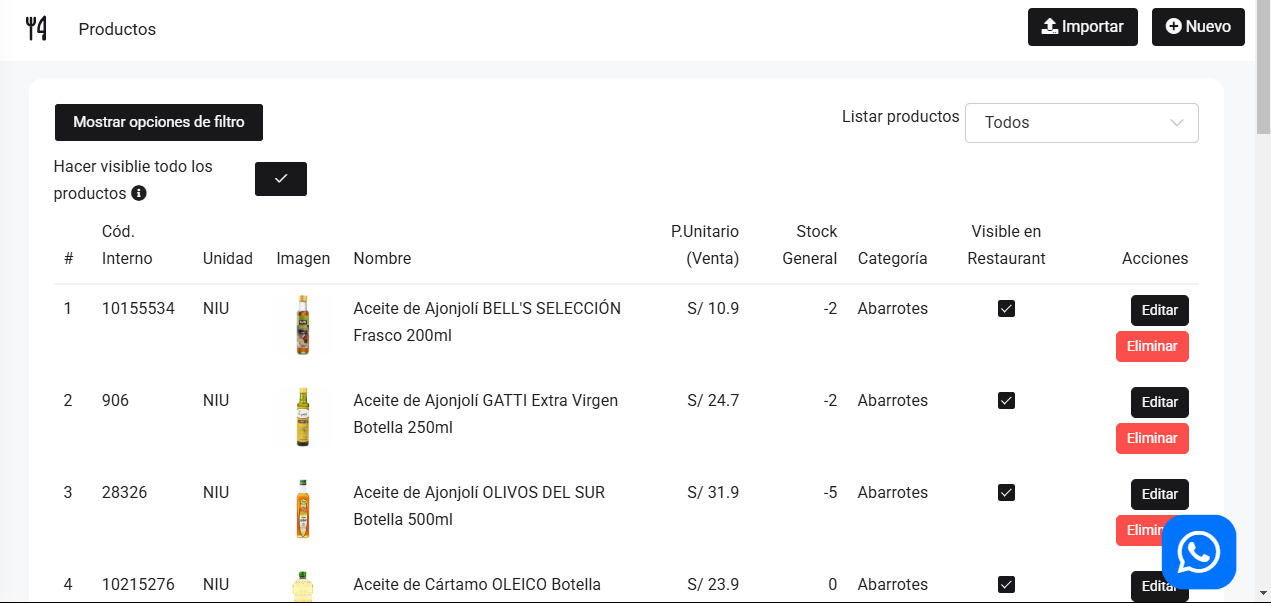Open the WhatsApp chat bubble
Viewport: 1271px width, 603px height.
tap(1199, 552)
